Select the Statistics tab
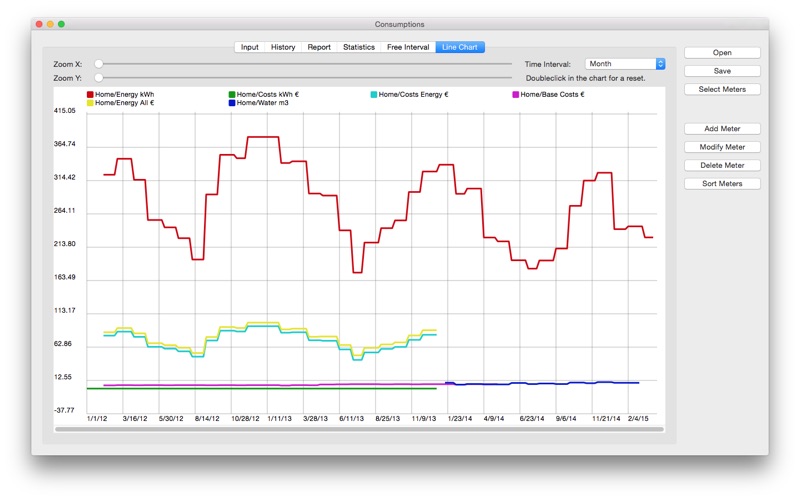This screenshot has width=800, height=500. click(x=359, y=47)
